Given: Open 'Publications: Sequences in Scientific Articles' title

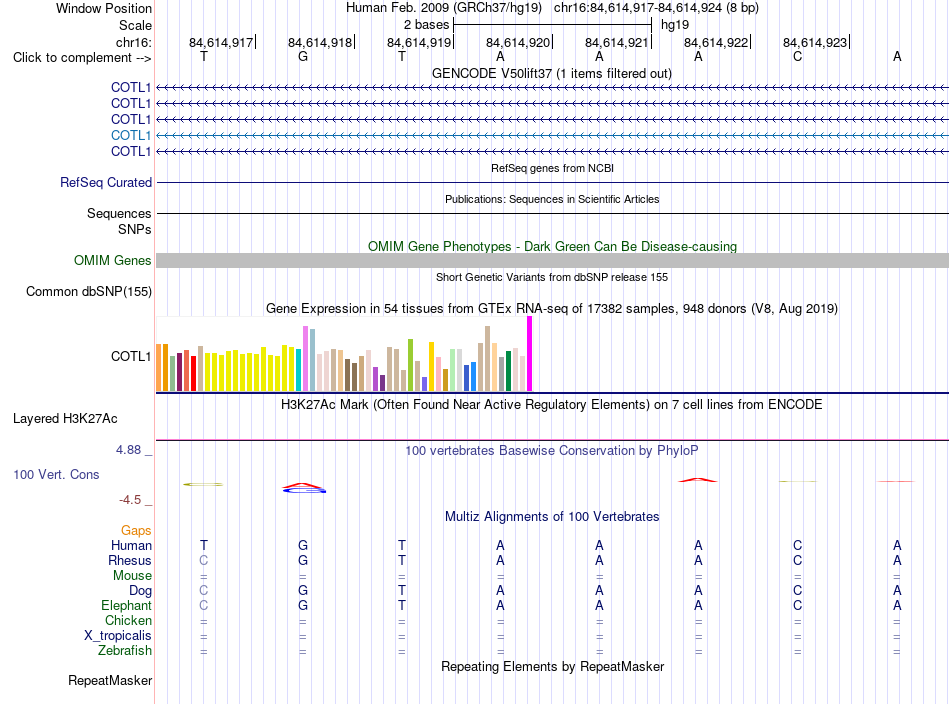Looking at the screenshot, I should [552, 199].
